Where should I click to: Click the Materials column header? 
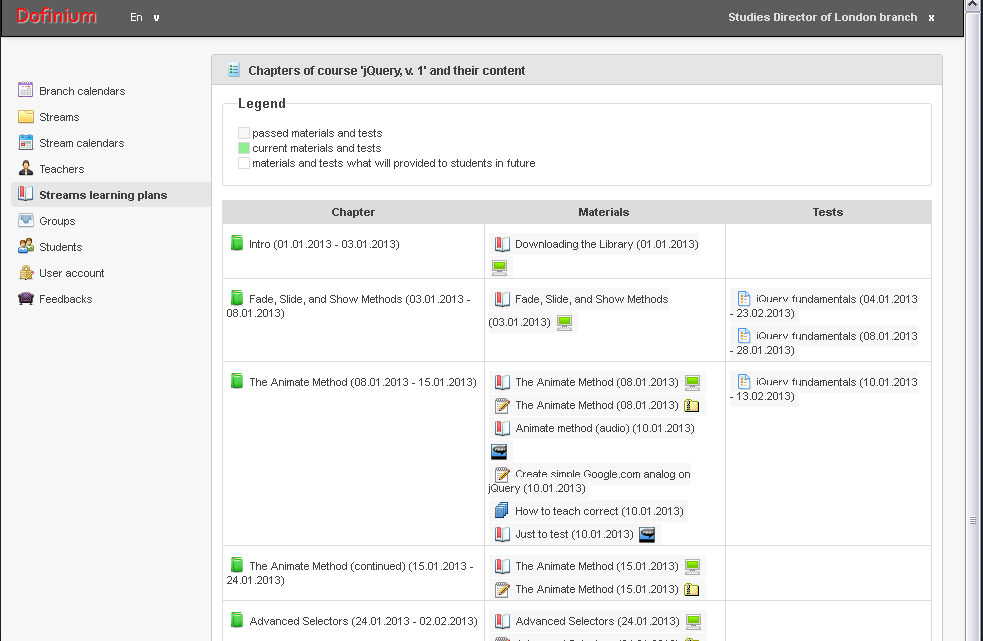pos(604,212)
